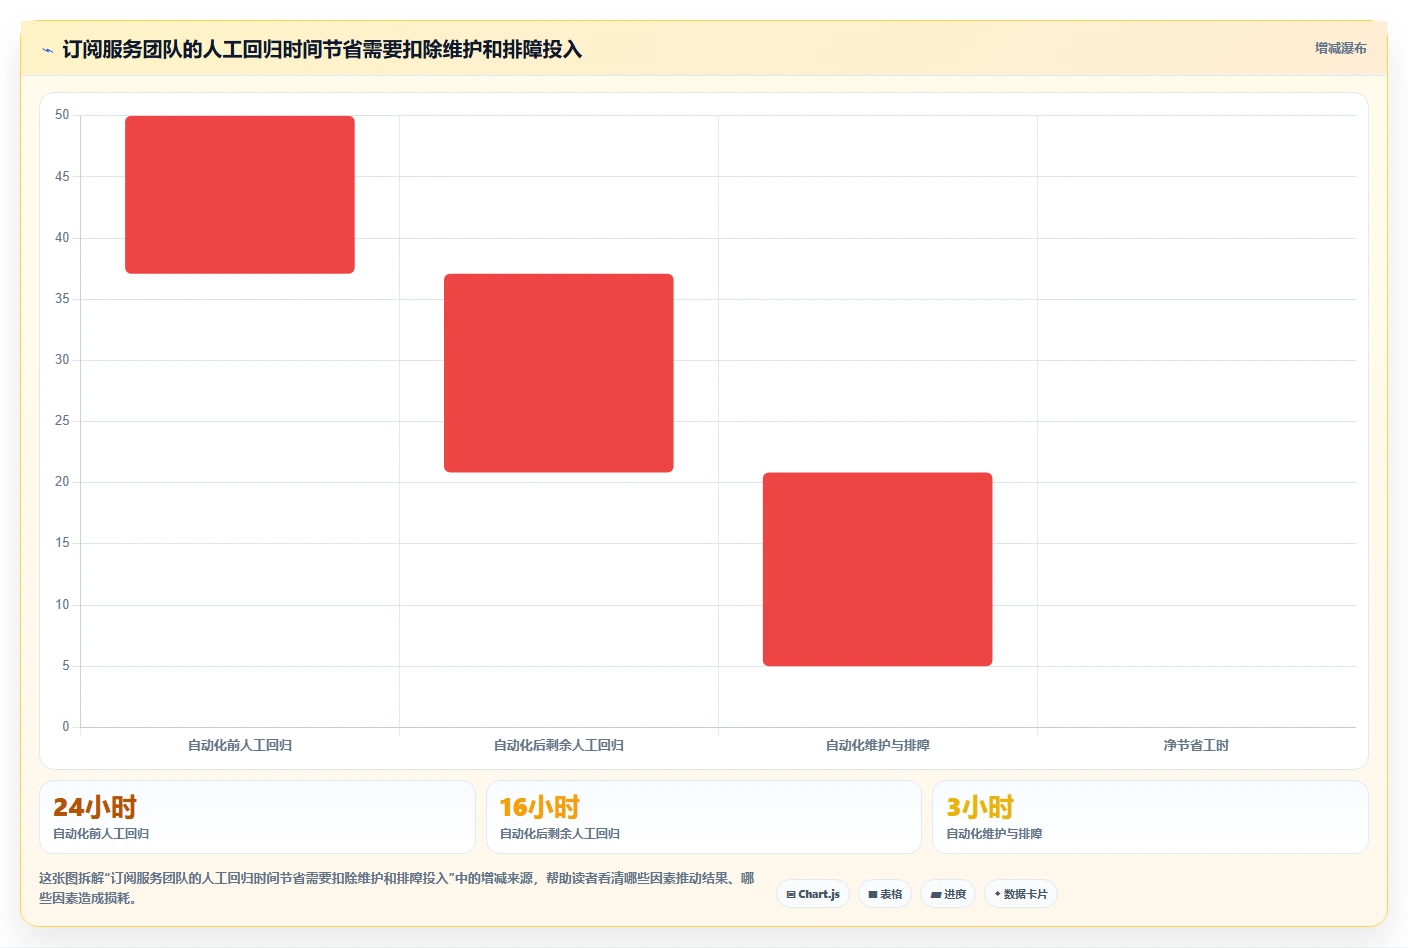Click the x-axis label 自动化维护与排障

(878, 745)
